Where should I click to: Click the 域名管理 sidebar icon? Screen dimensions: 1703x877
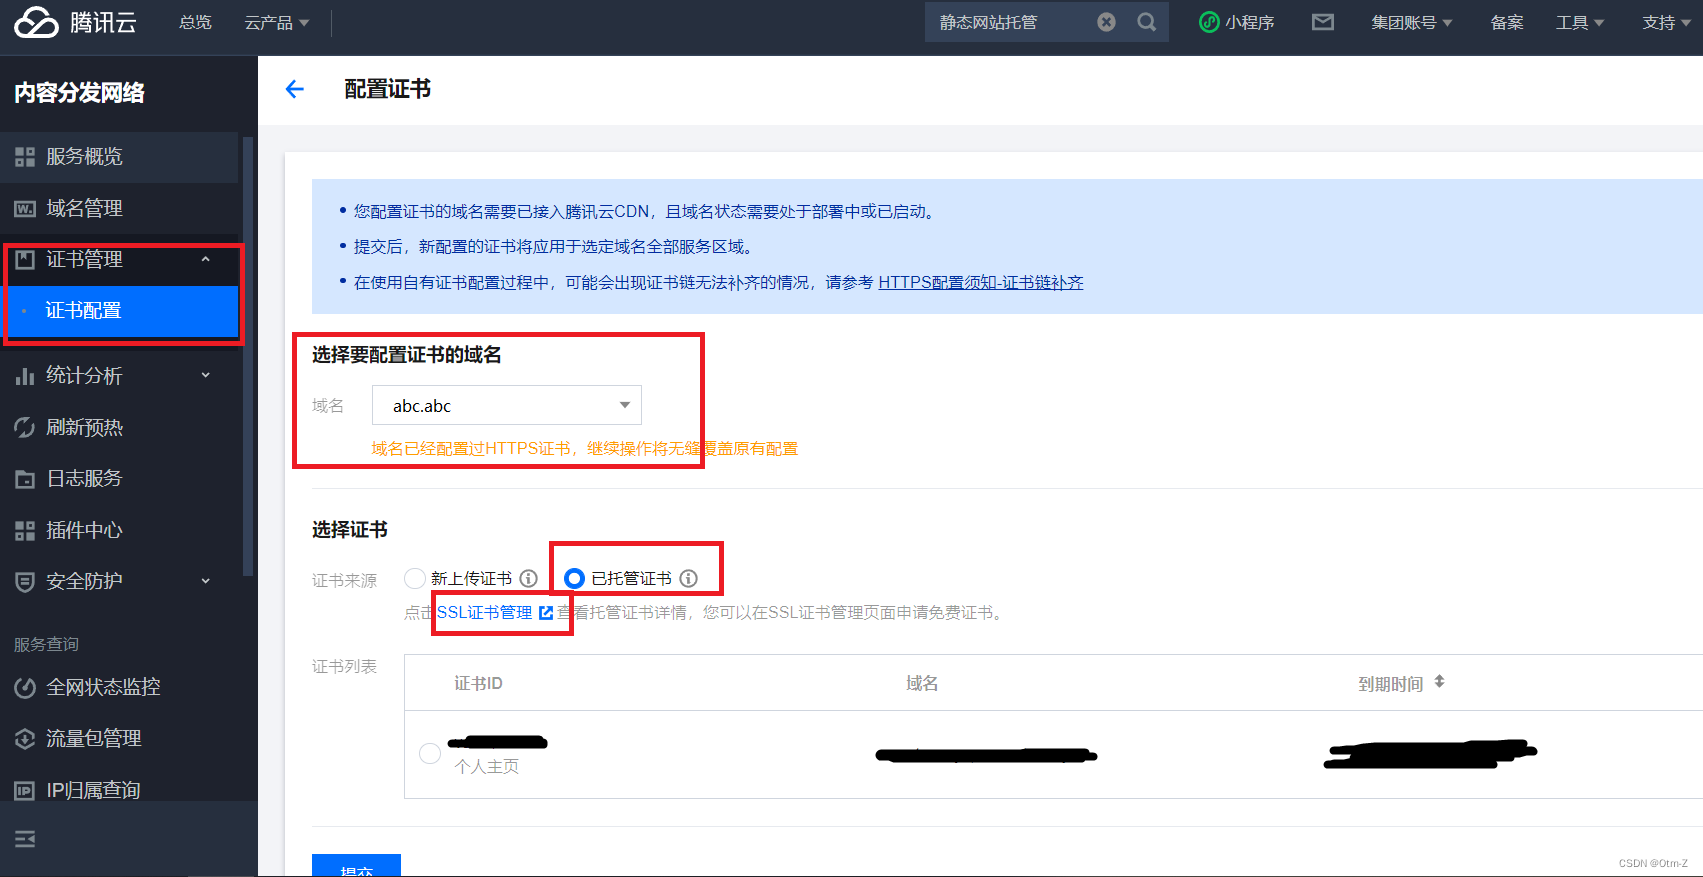tap(25, 209)
